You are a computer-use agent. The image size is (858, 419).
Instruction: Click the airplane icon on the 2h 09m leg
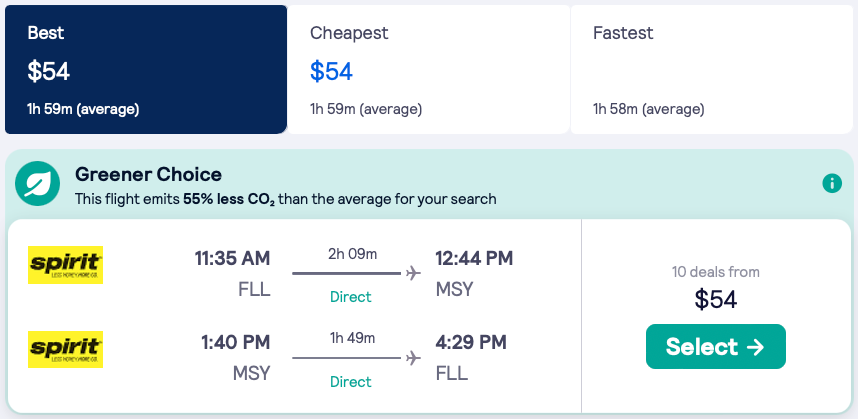tap(413, 274)
